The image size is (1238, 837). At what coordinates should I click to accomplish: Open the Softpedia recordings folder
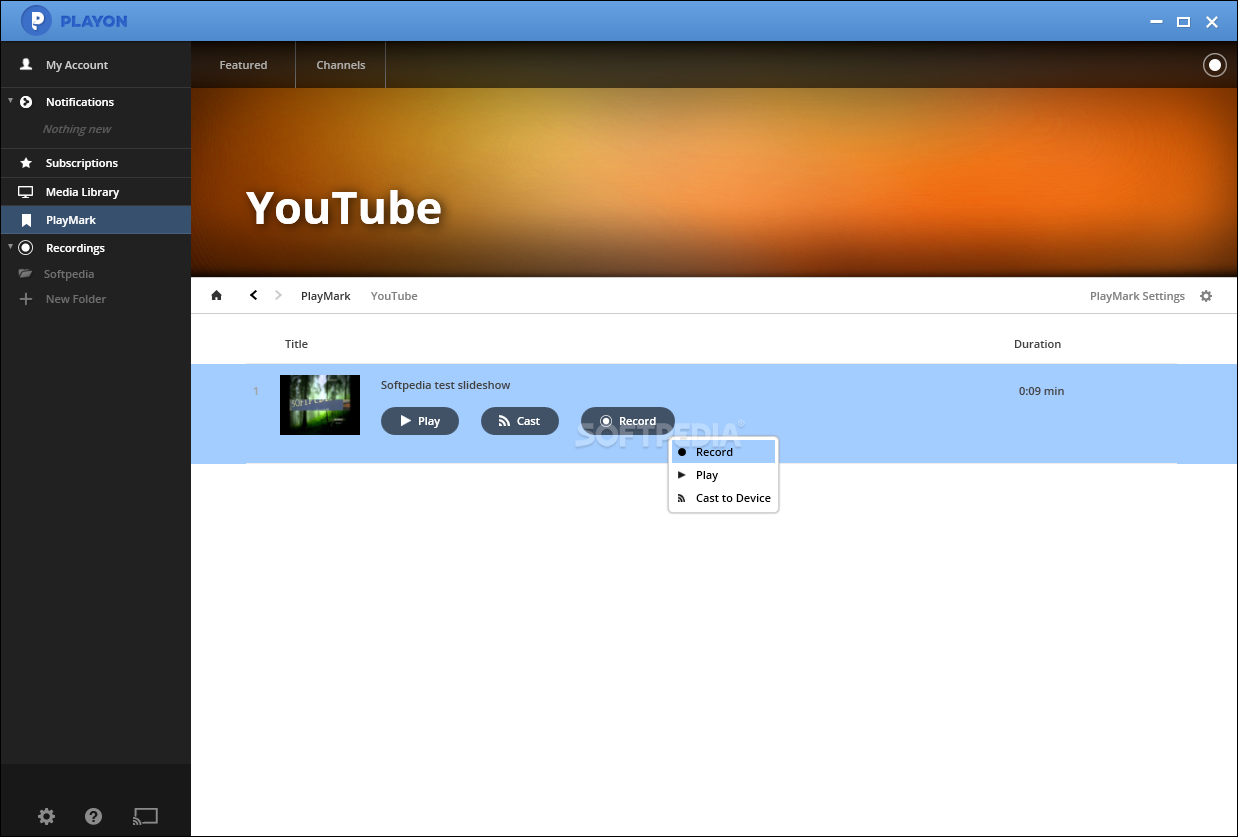click(69, 274)
